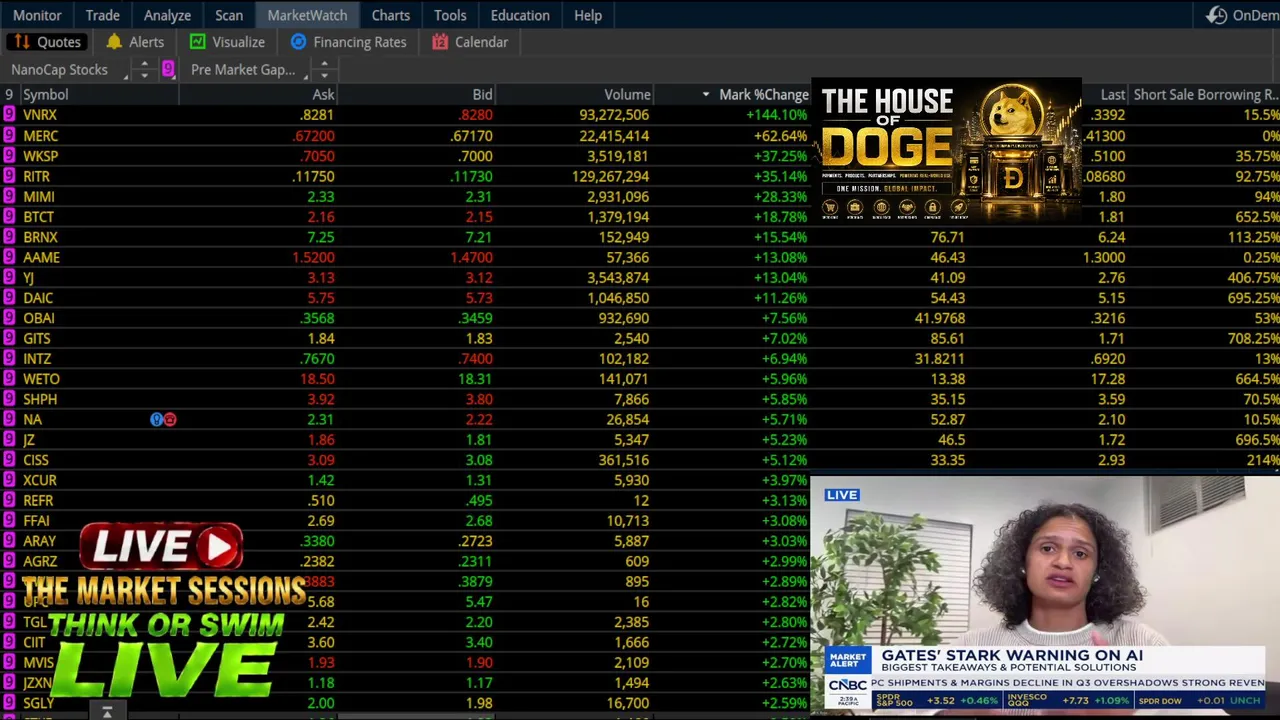
Task: Step the NanoCap Stocks watchlist selector
Action: [x=144, y=70]
